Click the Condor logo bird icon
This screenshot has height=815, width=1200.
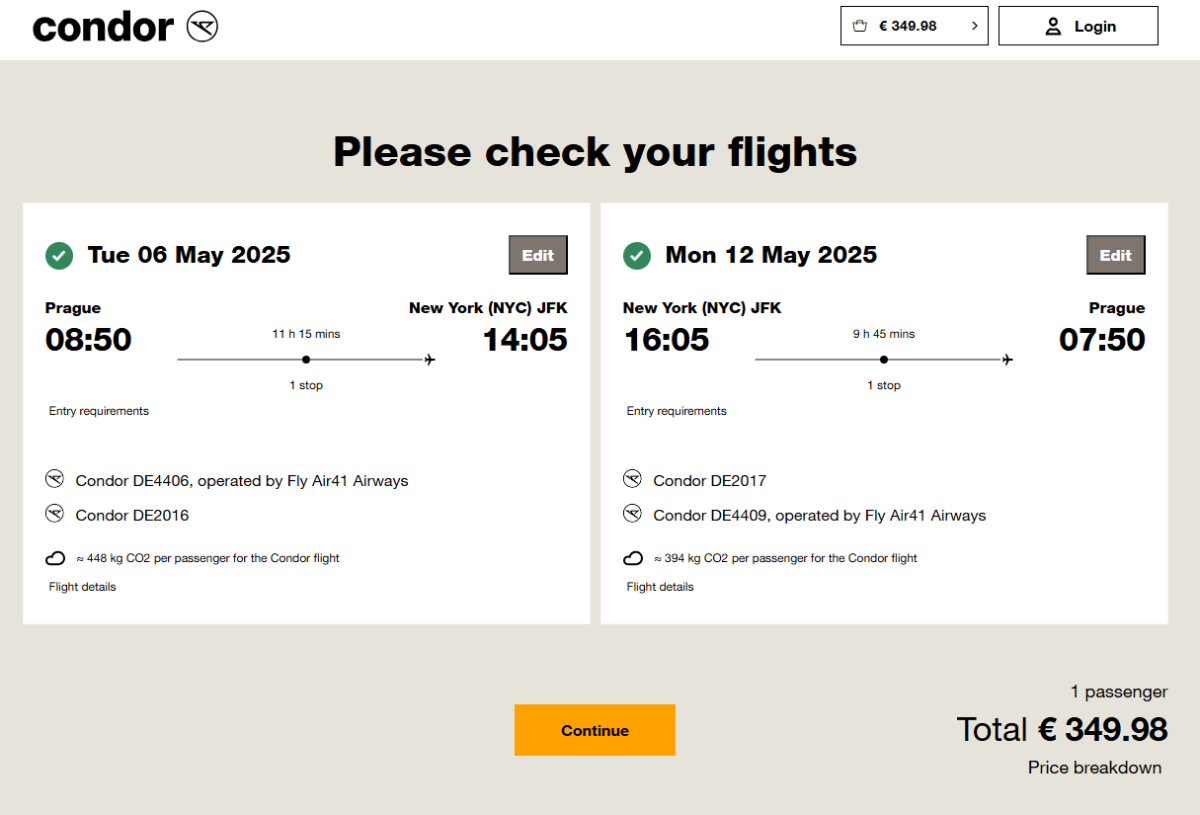(202, 27)
